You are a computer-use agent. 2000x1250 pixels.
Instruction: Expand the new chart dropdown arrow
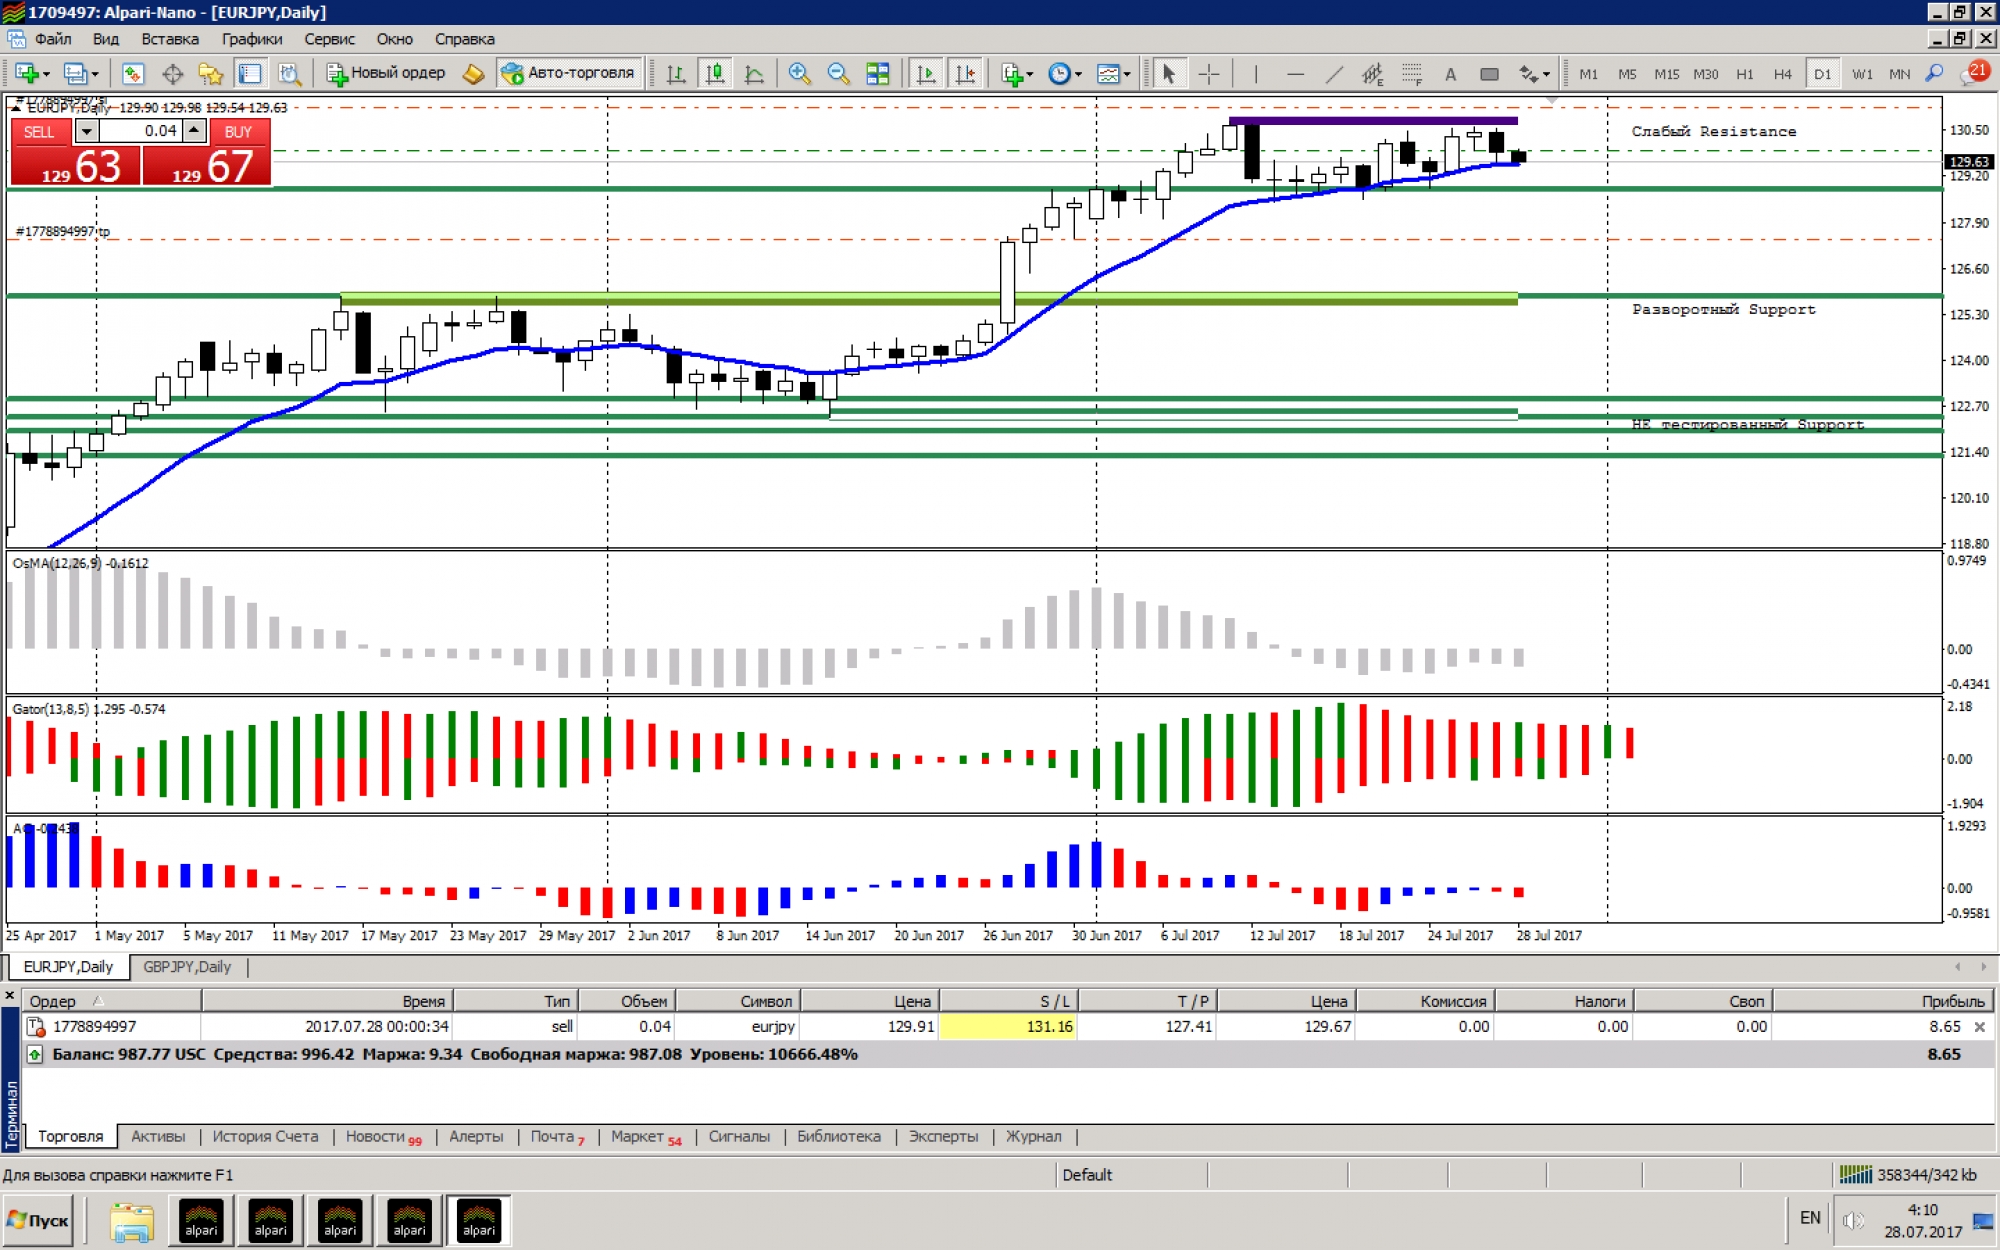(x=46, y=74)
